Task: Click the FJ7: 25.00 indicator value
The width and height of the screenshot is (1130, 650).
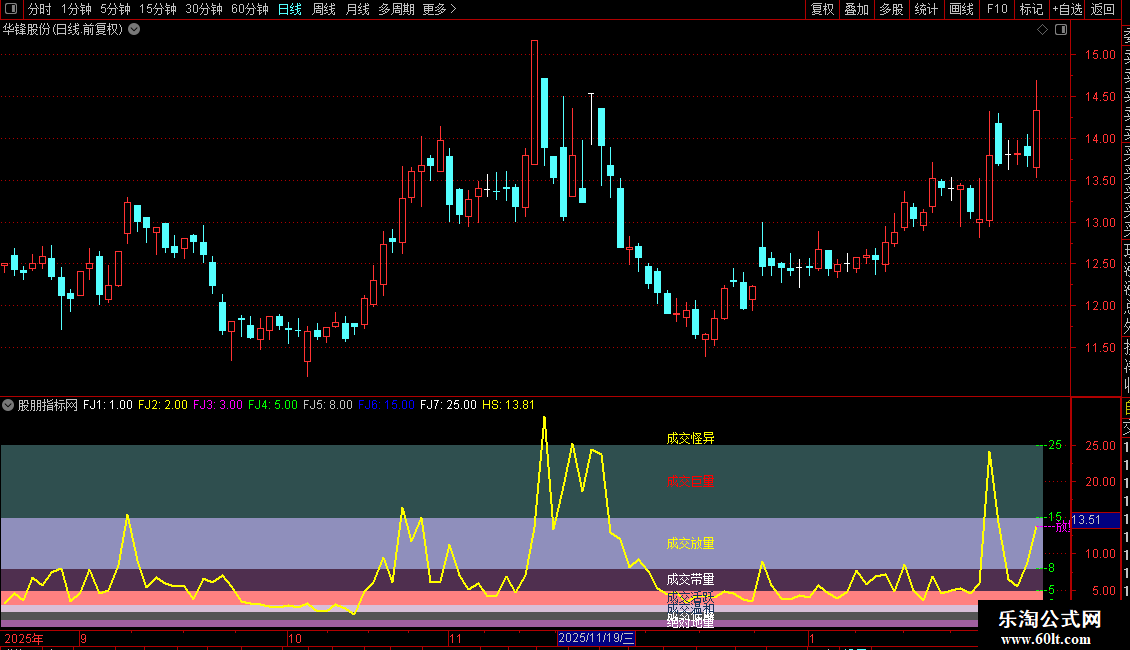Action: click(448, 405)
